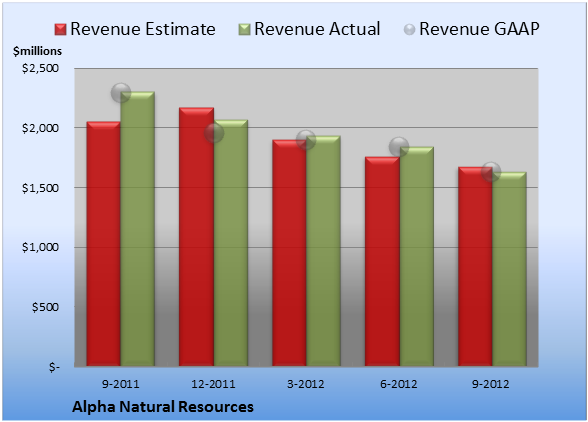Click the GAAP sphere marker for 6-2012
Image resolution: width=588 pixels, height=422 pixels.
[x=399, y=146]
